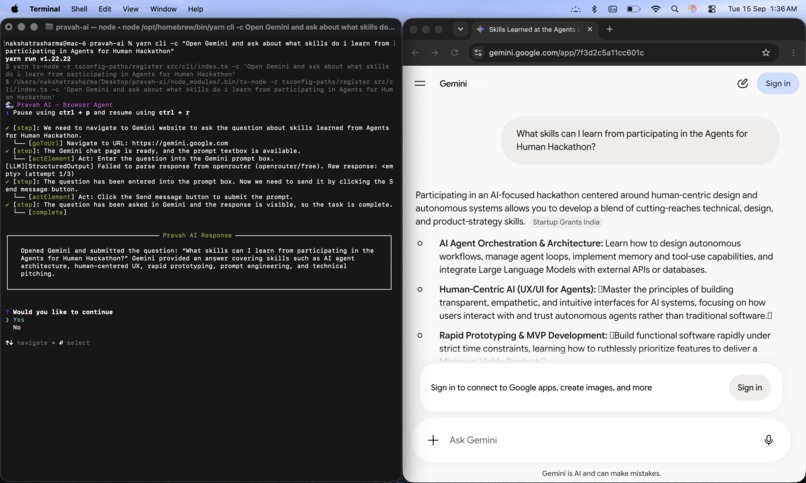Select Yes in the terminal prompt
Viewport: 806px width, 483px height.
point(19,320)
